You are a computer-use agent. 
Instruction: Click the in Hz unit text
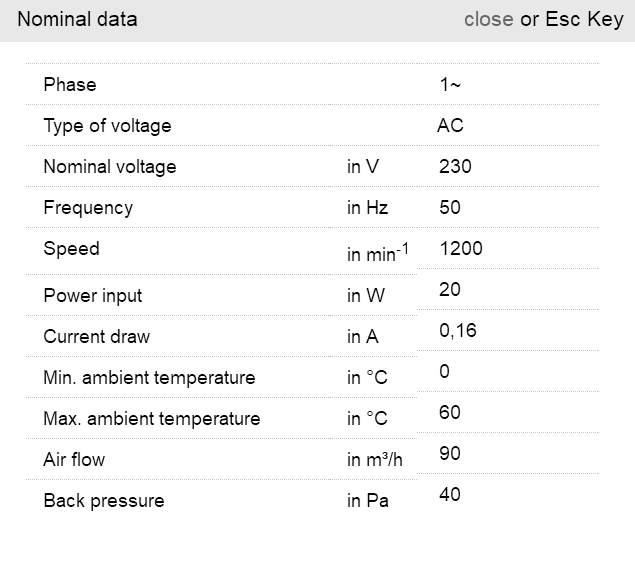point(367,208)
